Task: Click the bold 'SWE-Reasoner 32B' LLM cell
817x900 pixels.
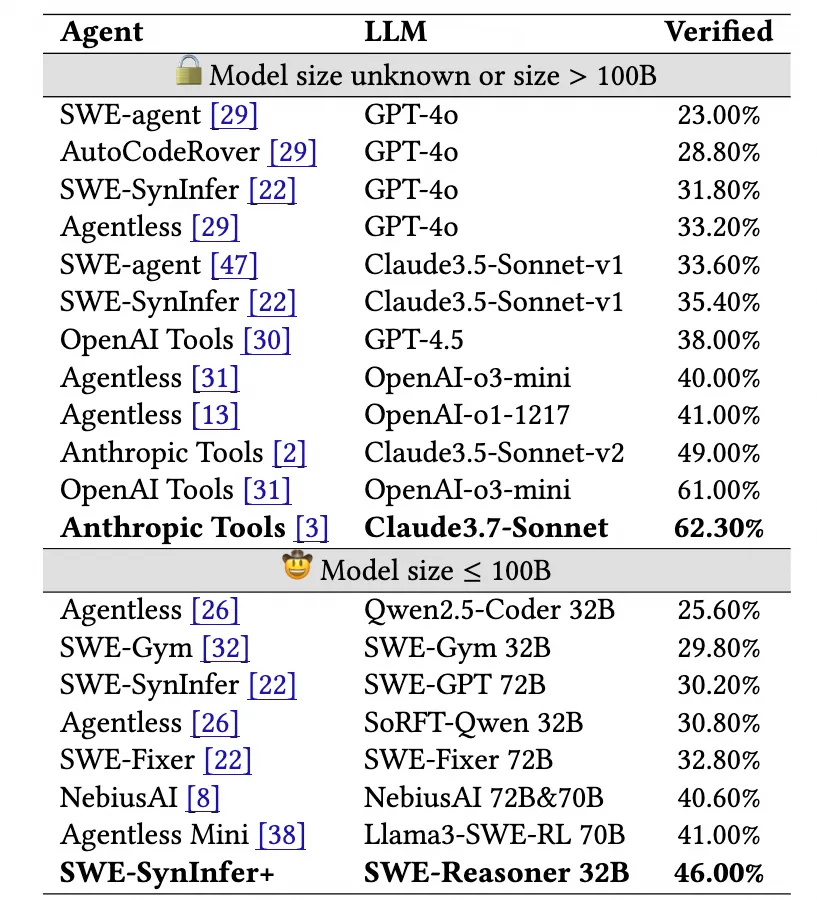Action: tap(497, 873)
